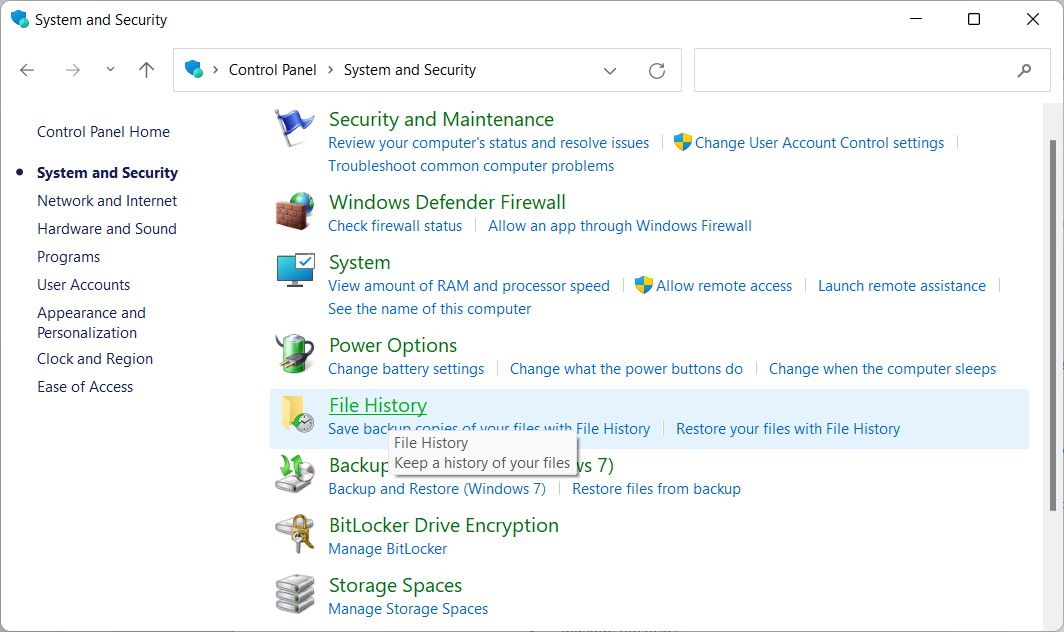Viewport: 1064px width, 632px height.
Task: Select Network and Internet in sidebar
Action: click(x=107, y=200)
